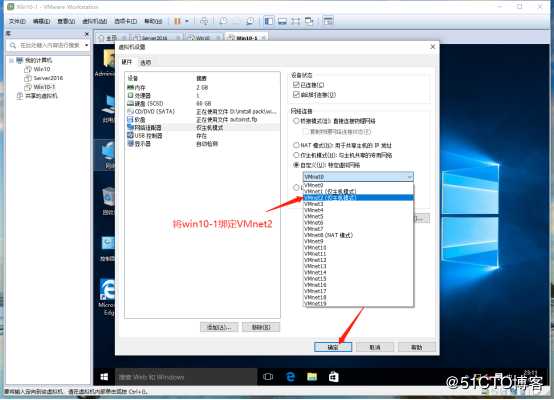Close the library side panel
Image resolution: width=554 pixels, height=400 pixels.
click(87, 34)
